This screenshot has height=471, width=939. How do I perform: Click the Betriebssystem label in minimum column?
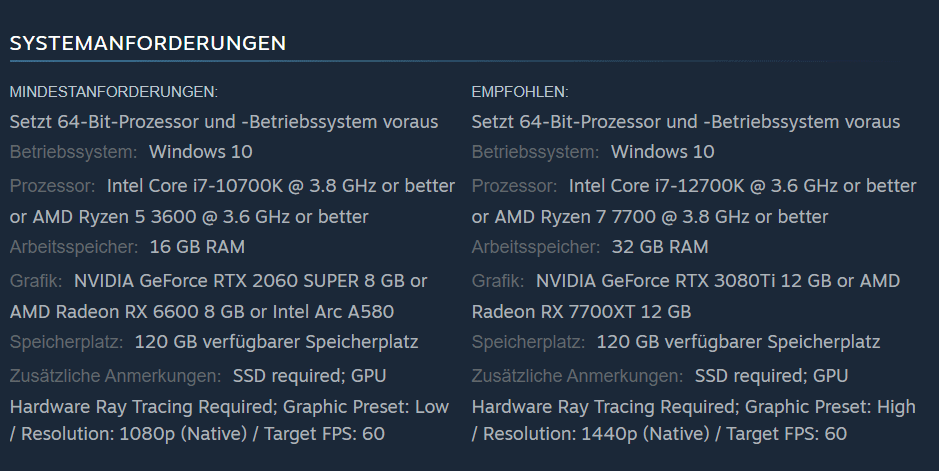[73, 152]
